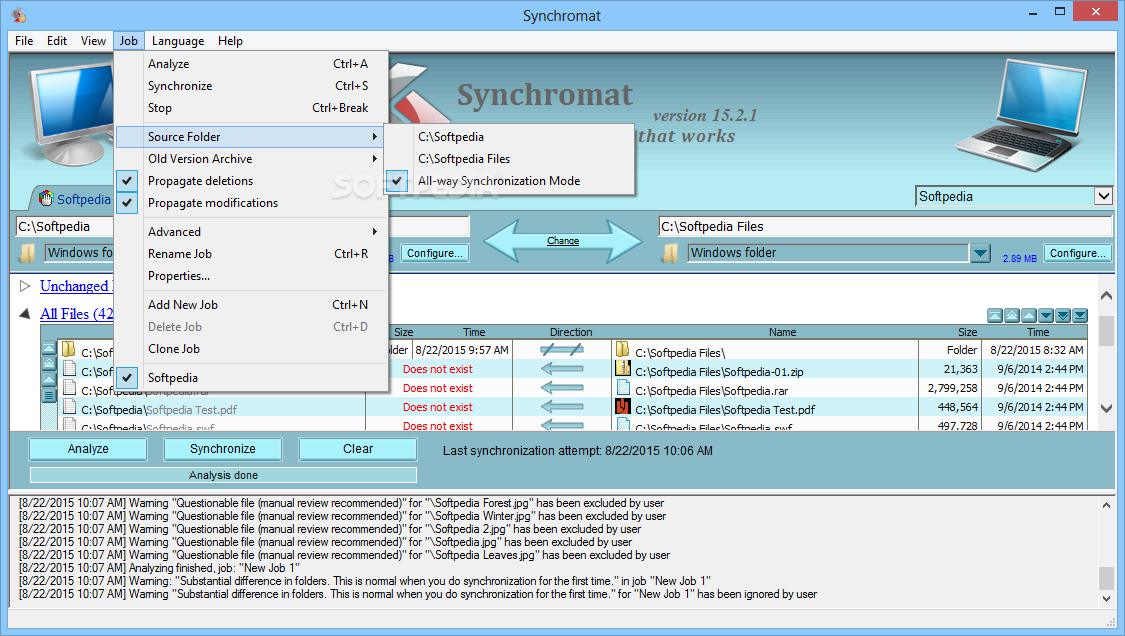Click the folder icon beside right Windows folder
The image size is (1125, 636).
tap(670, 253)
